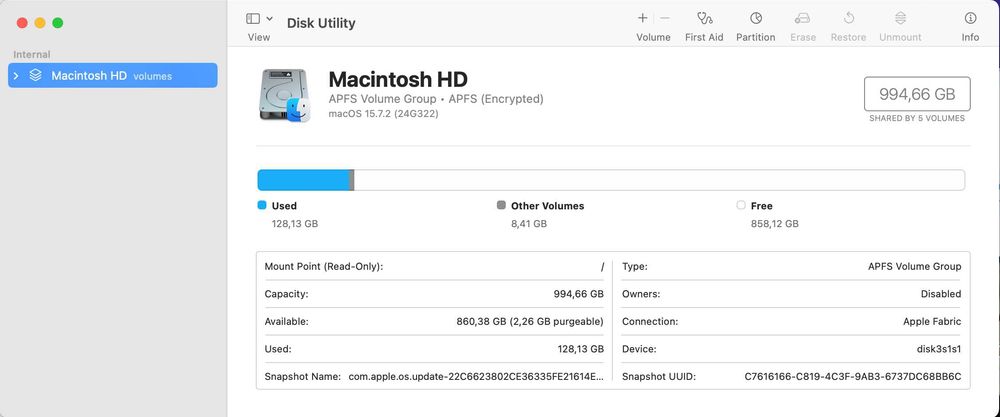Image resolution: width=1000 pixels, height=417 pixels.
Task: Click the First Aid stethoscope icon
Action: tap(704, 18)
